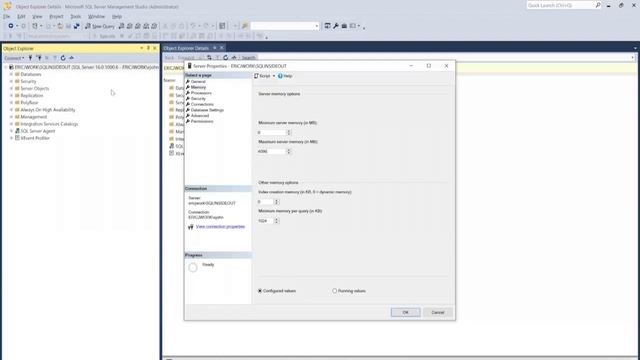Image resolution: width=640 pixels, height=360 pixels.
Task: Select the Advanced page
Action: pyautogui.click(x=200, y=116)
